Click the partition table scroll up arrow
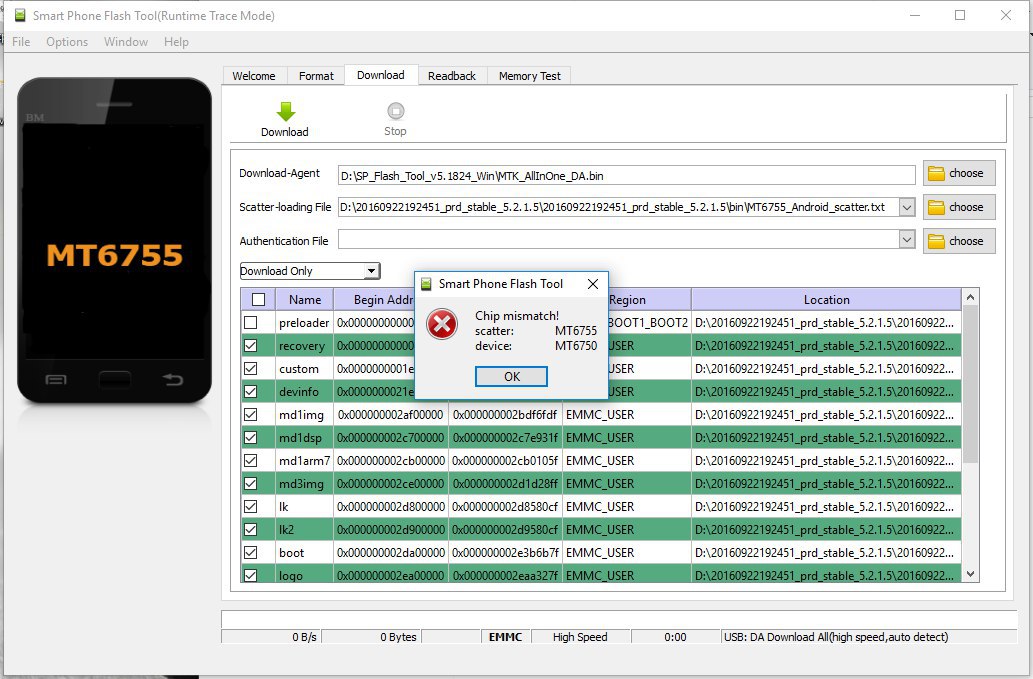The height and width of the screenshot is (679, 1033). [x=970, y=298]
